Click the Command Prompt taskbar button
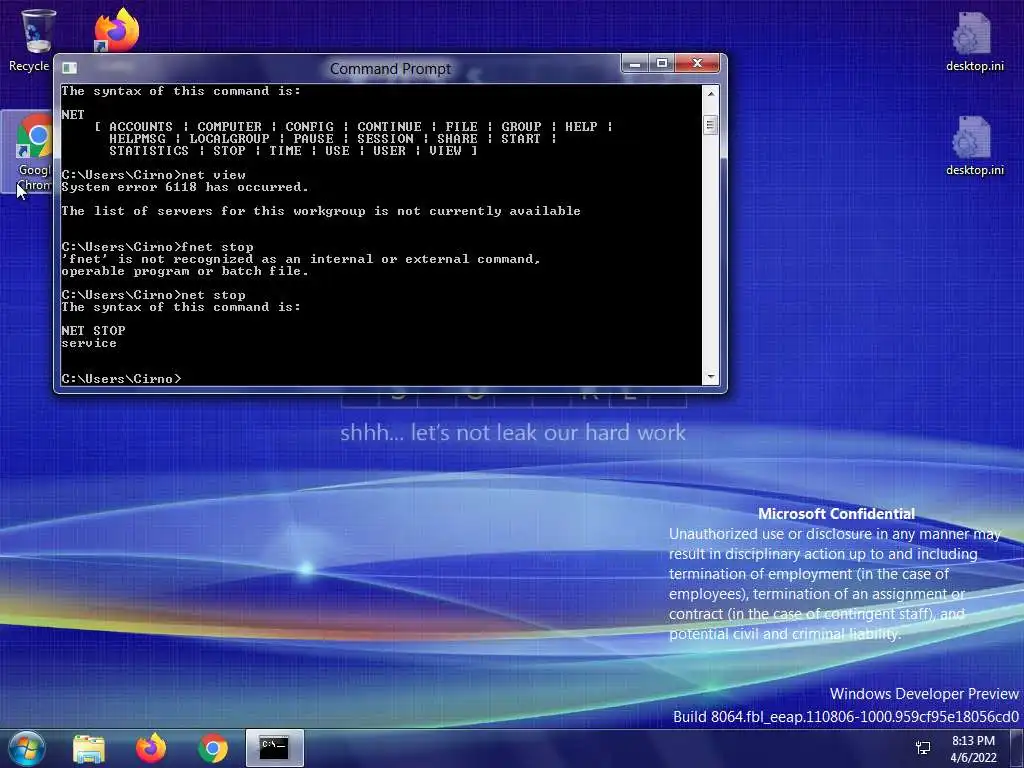This screenshot has height=768, width=1024. (274, 748)
